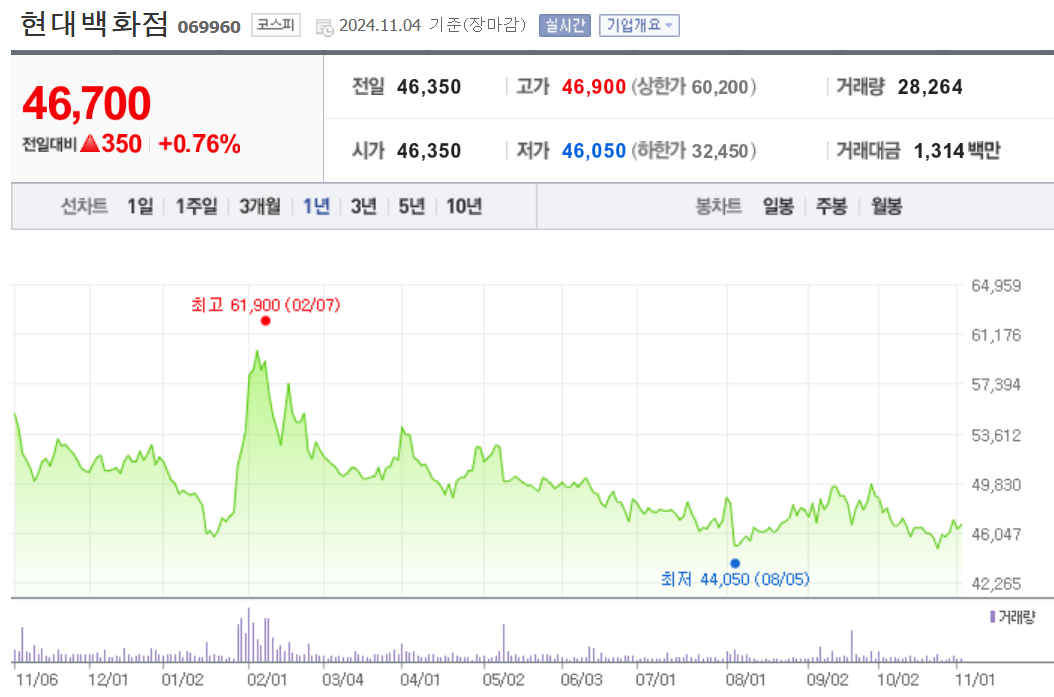Click the 42,265 y-axis label
This screenshot has width=1054, height=697.
click(996, 583)
